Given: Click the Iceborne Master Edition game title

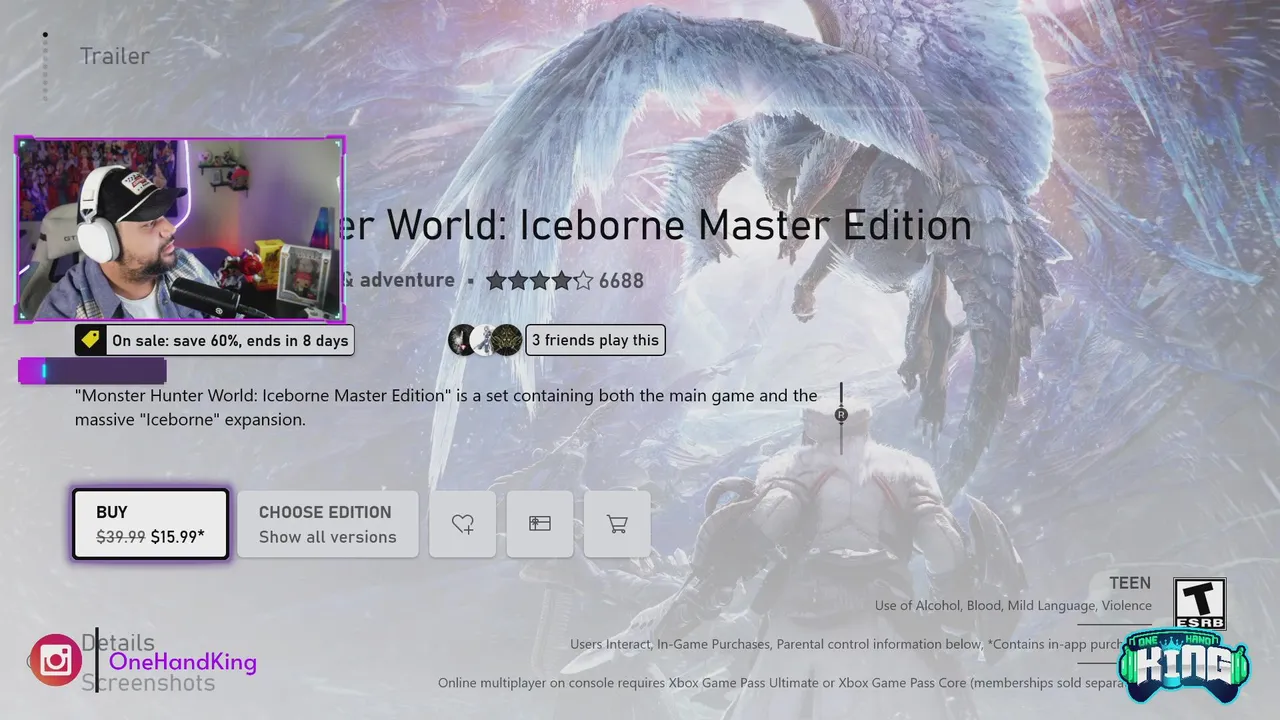Looking at the screenshot, I should click(x=658, y=225).
